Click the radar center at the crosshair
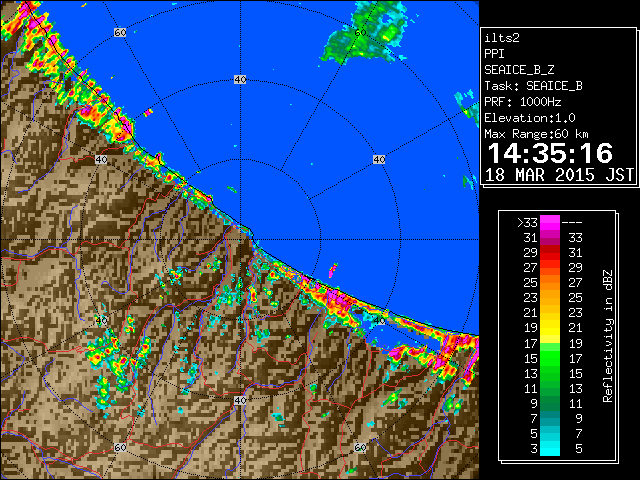 point(240,240)
